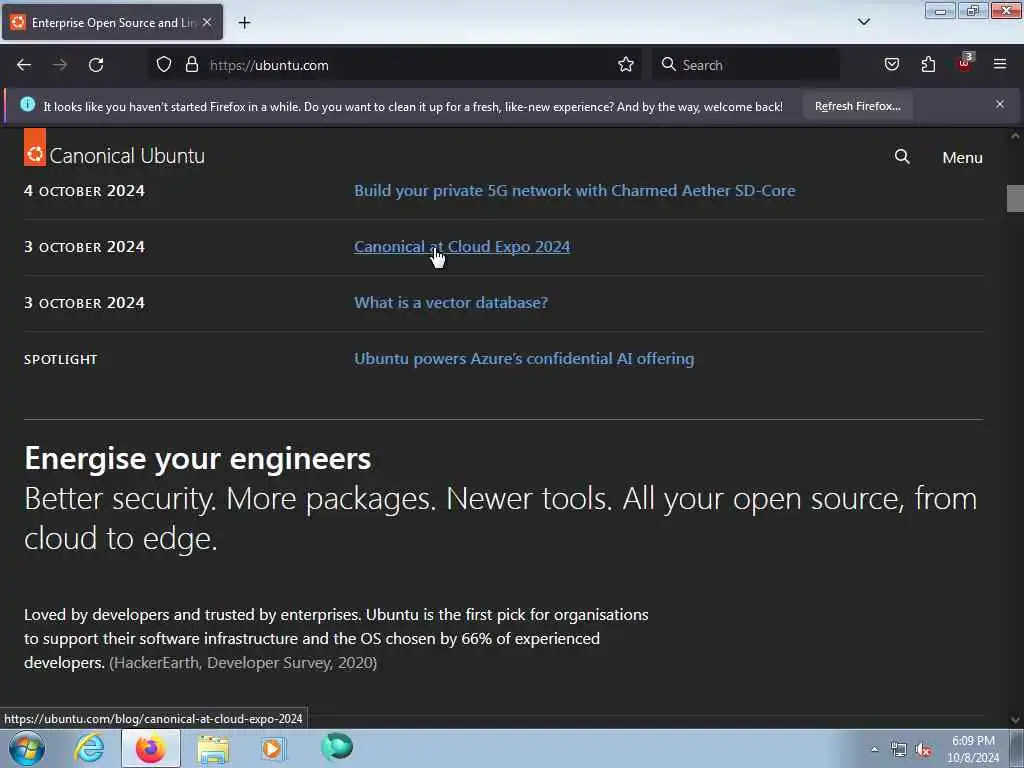Reload the current page
1024x768 pixels.
[x=96, y=65]
